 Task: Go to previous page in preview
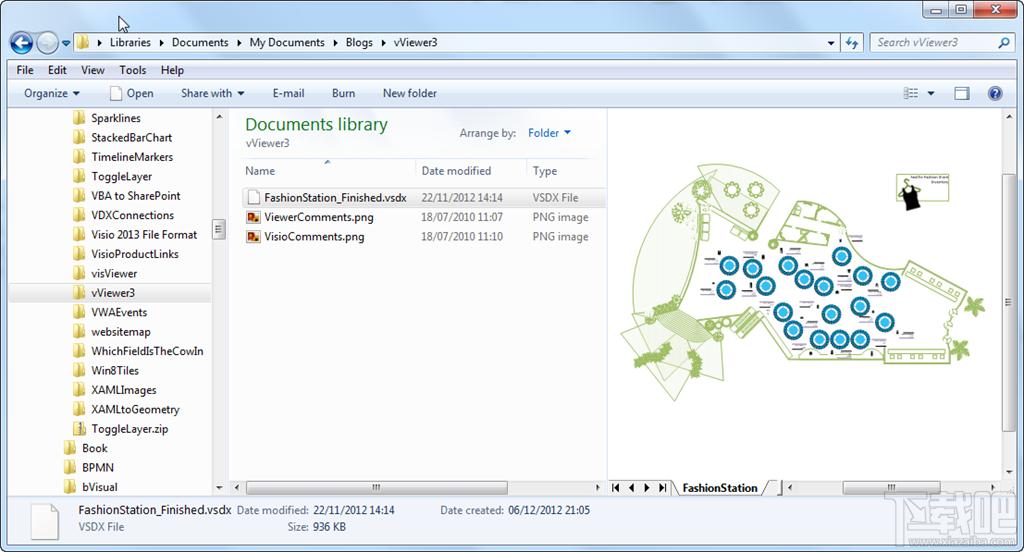632,487
